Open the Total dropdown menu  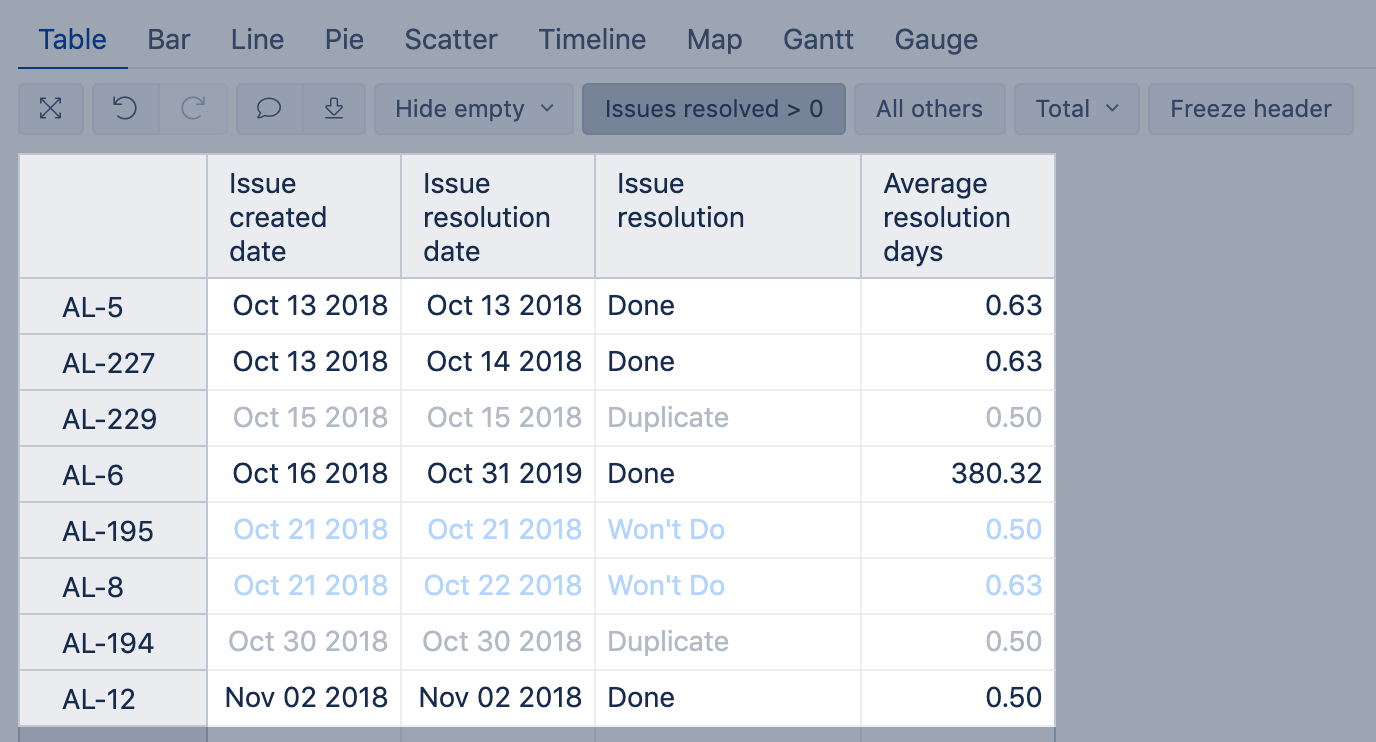coord(1076,109)
